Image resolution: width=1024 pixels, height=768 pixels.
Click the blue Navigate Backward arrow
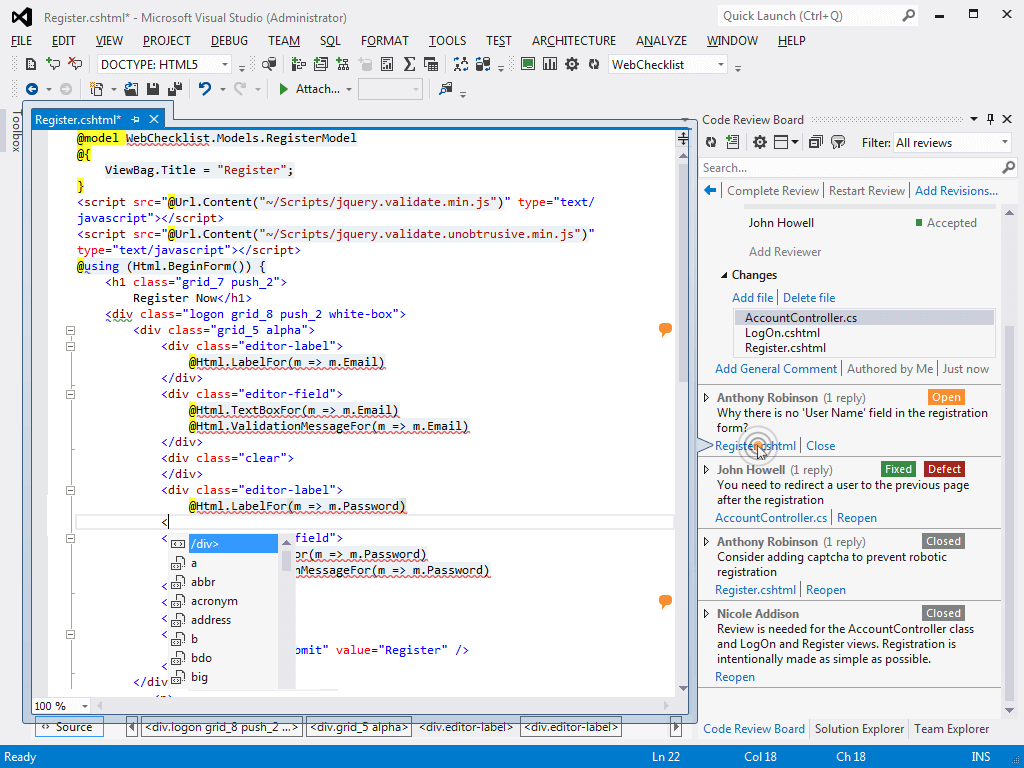coord(32,89)
